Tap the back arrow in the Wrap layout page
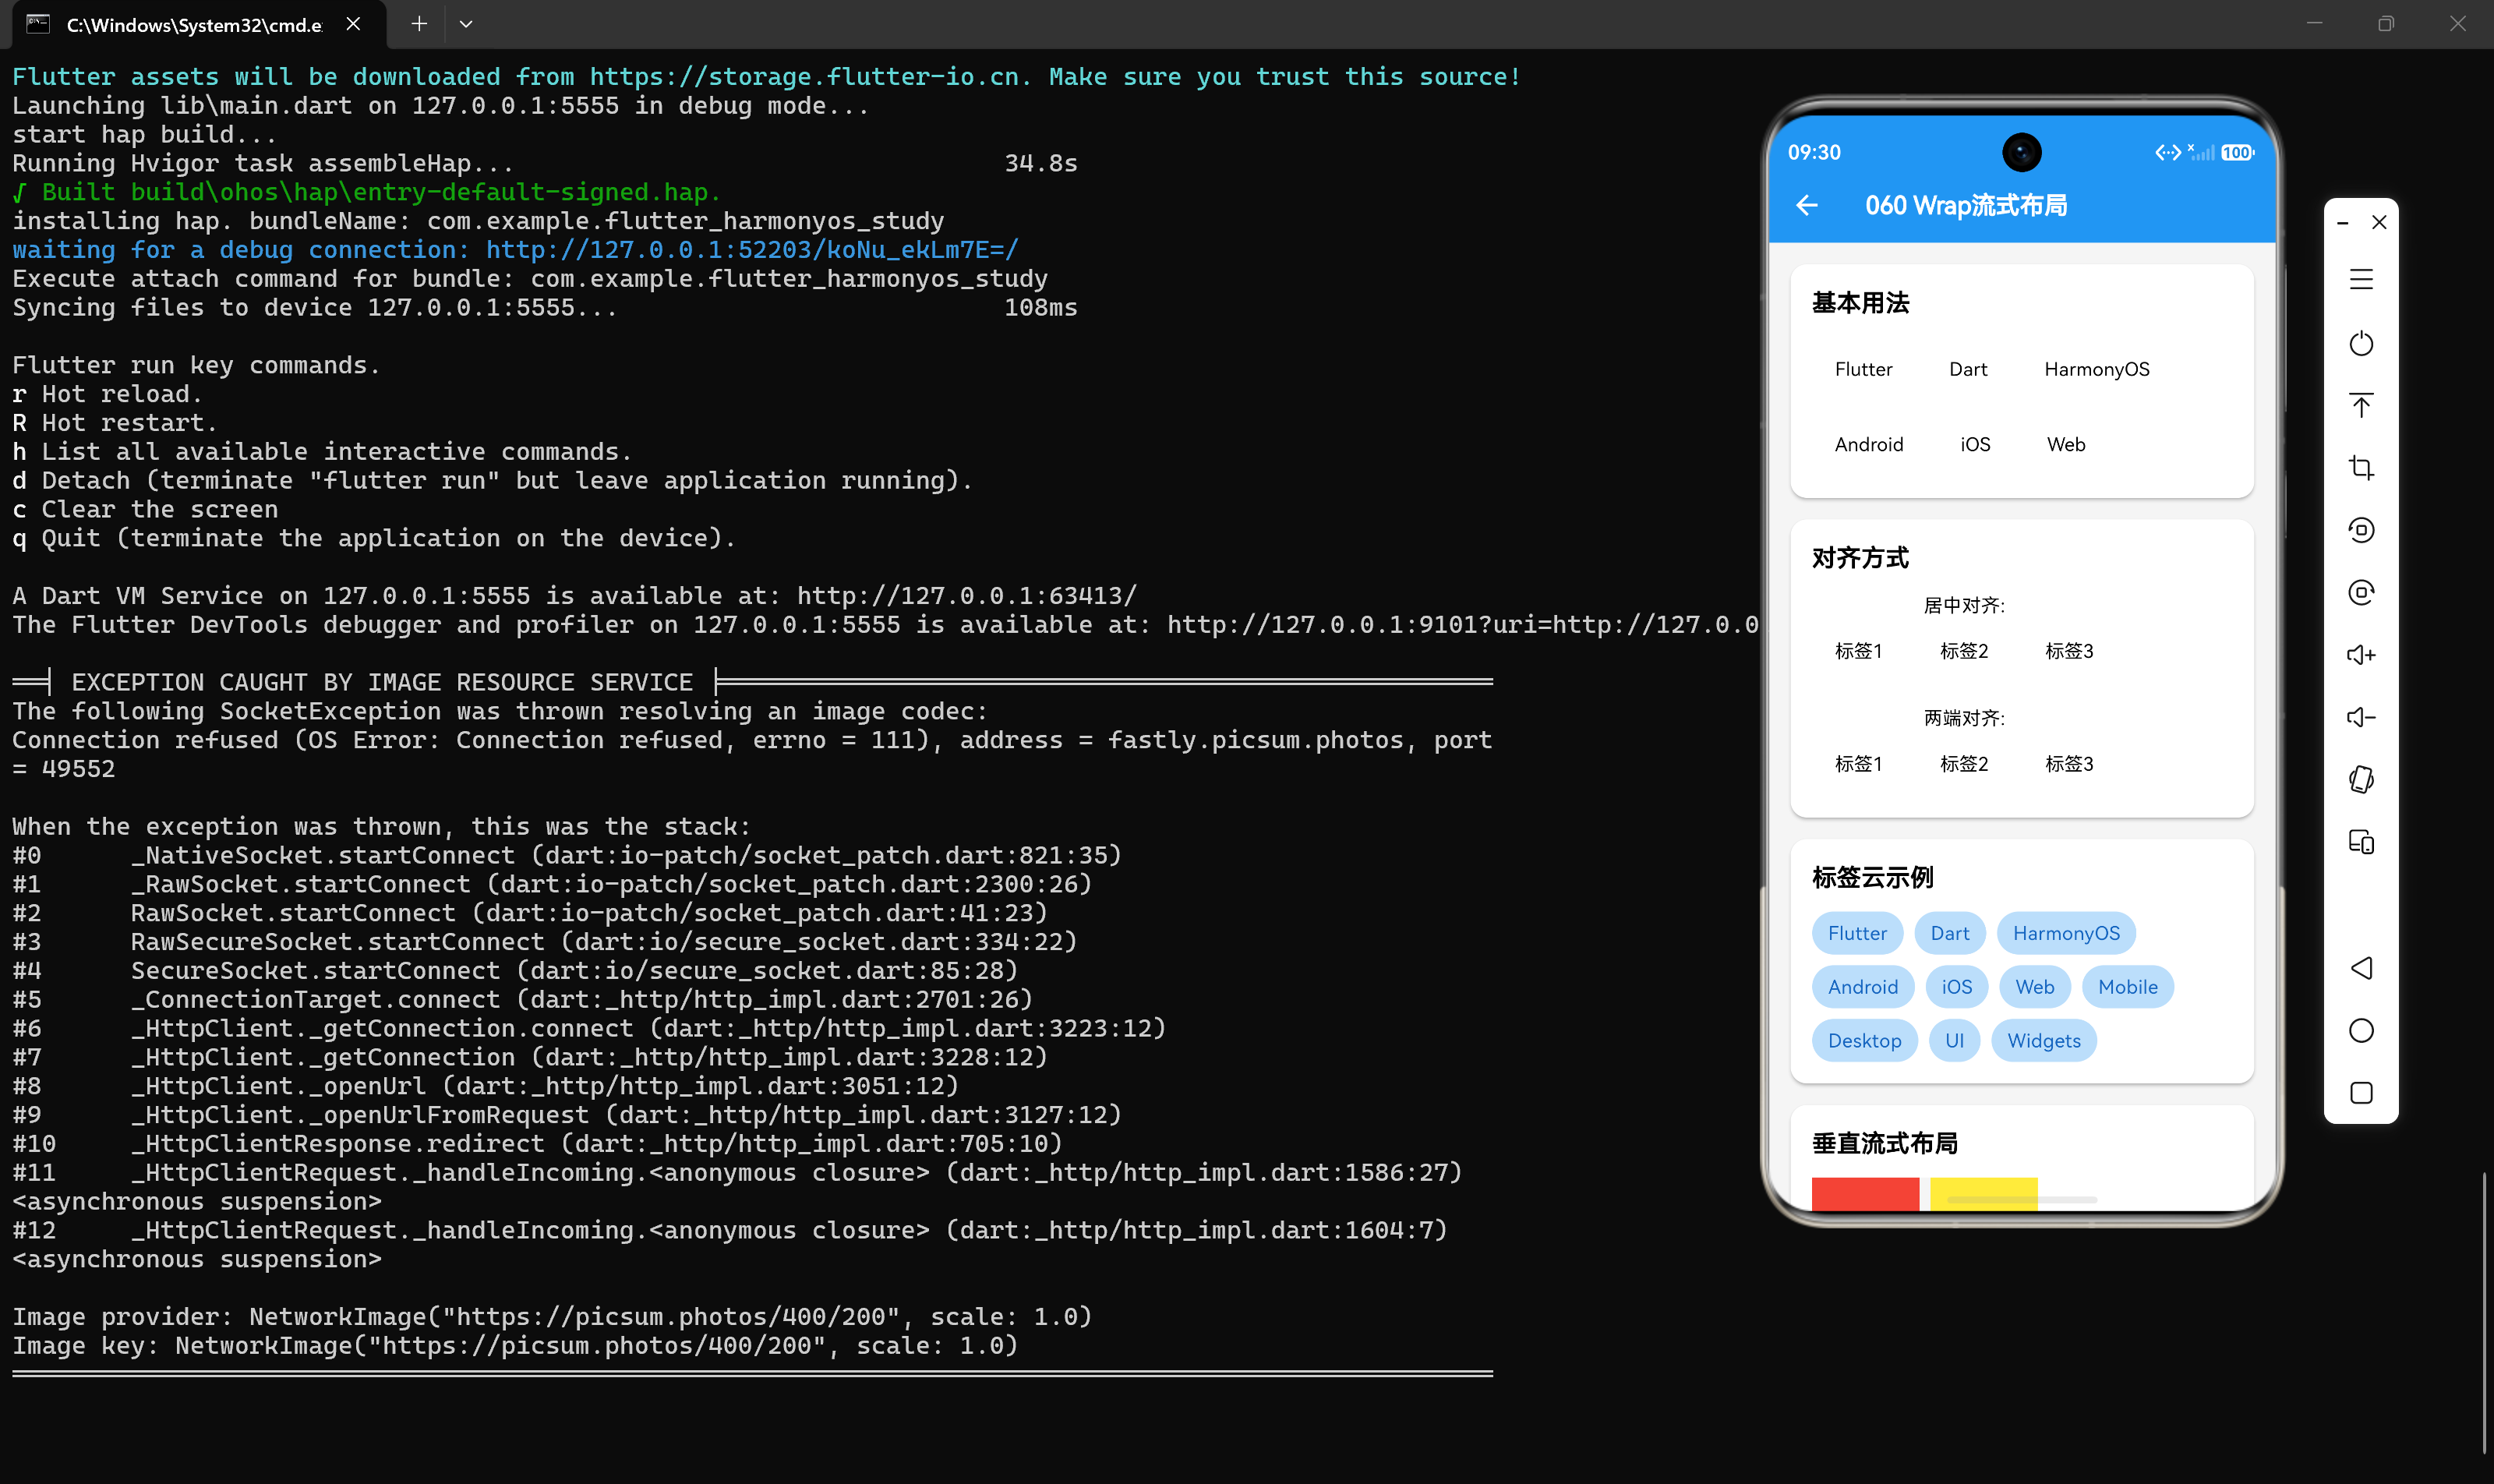The image size is (2494, 1484). click(1806, 206)
